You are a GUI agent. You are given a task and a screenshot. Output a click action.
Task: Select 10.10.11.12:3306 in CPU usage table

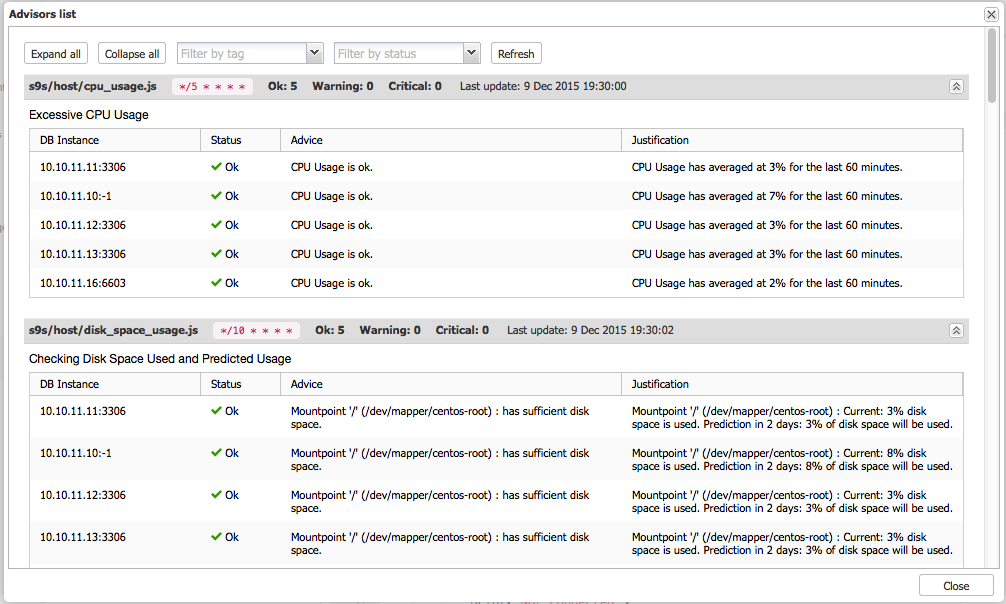(83, 225)
